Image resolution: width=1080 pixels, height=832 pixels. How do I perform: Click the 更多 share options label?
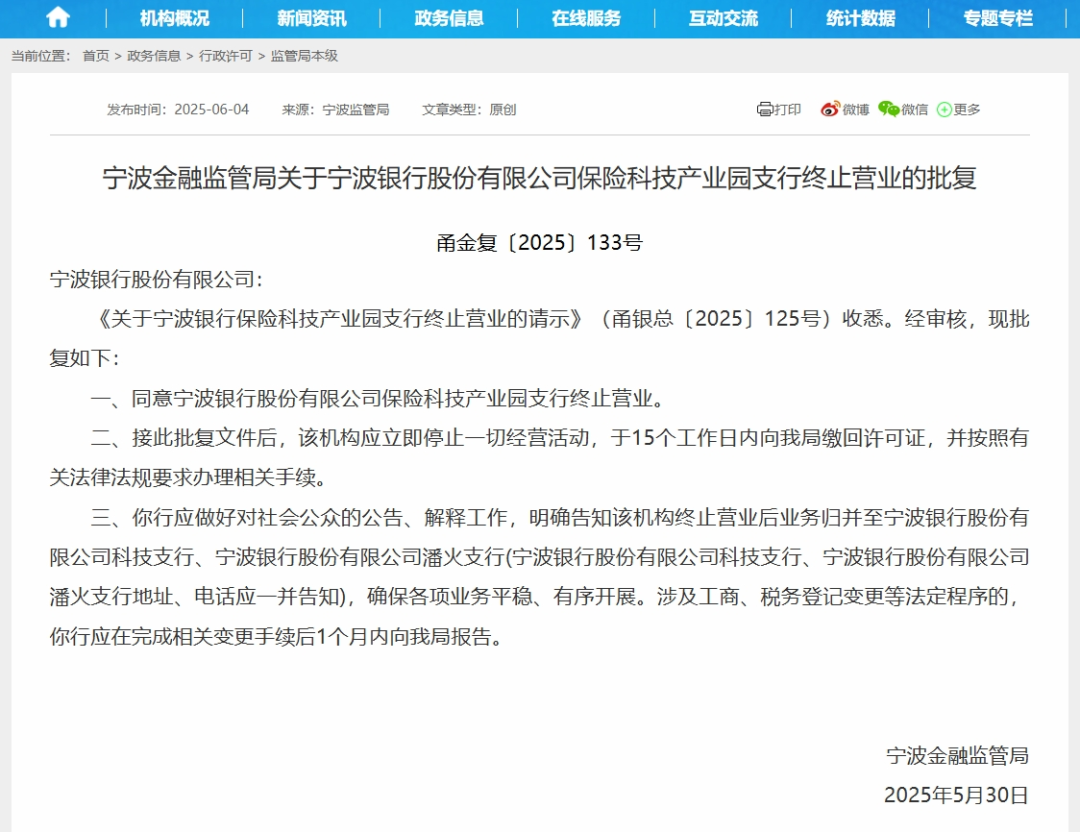[x=966, y=110]
